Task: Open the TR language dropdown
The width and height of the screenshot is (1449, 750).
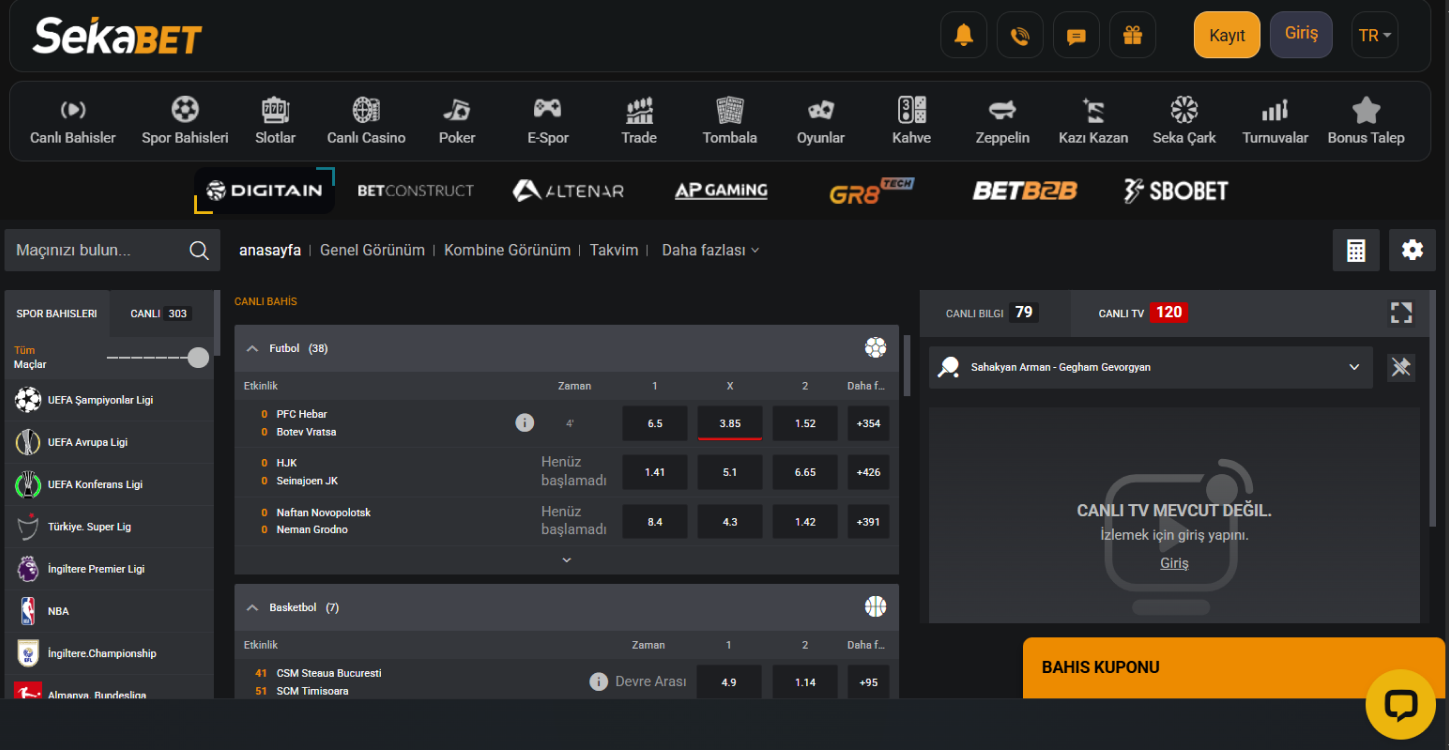Action: [1374, 35]
